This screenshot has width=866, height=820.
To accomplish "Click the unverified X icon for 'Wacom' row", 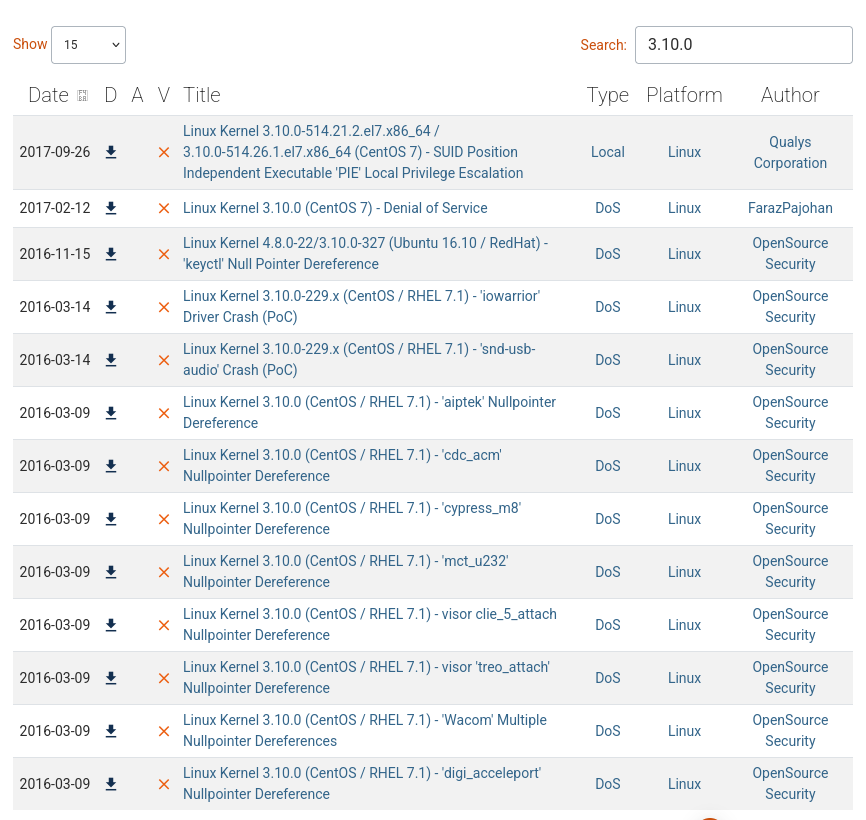I will [164, 731].
